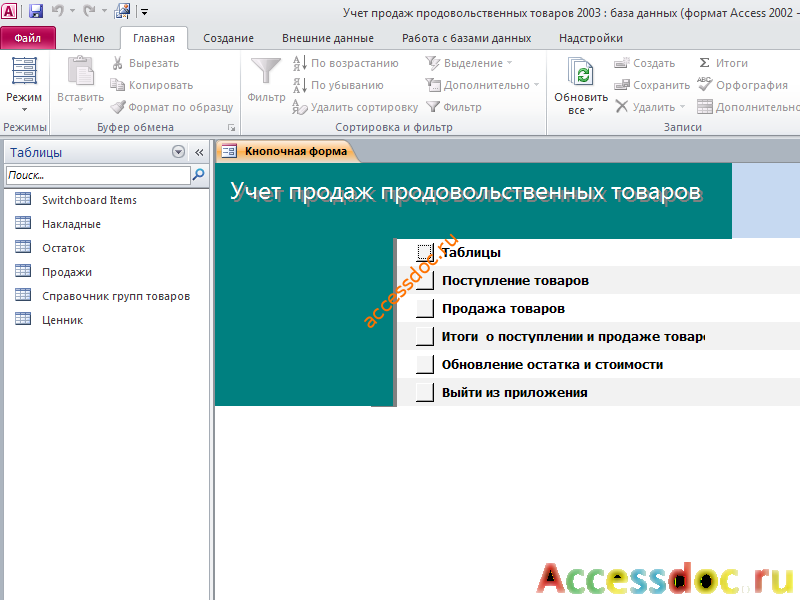Switch to Внешние данные tab
800x600 pixels.
pos(328,38)
